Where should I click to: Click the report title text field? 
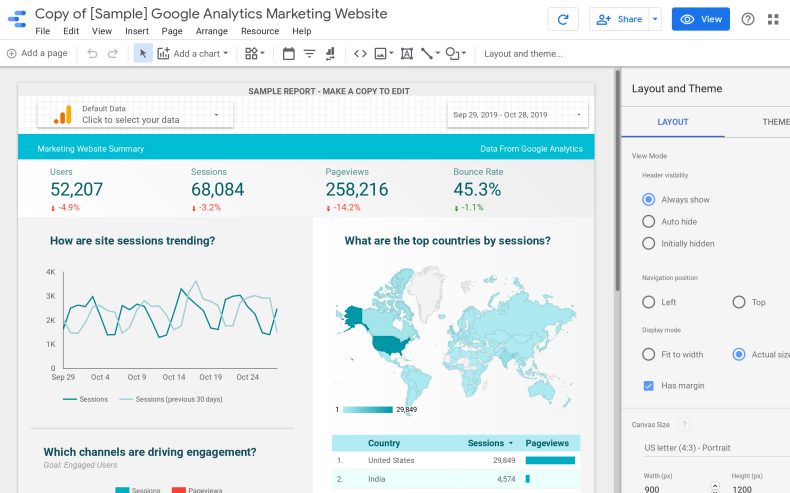[x=211, y=14]
